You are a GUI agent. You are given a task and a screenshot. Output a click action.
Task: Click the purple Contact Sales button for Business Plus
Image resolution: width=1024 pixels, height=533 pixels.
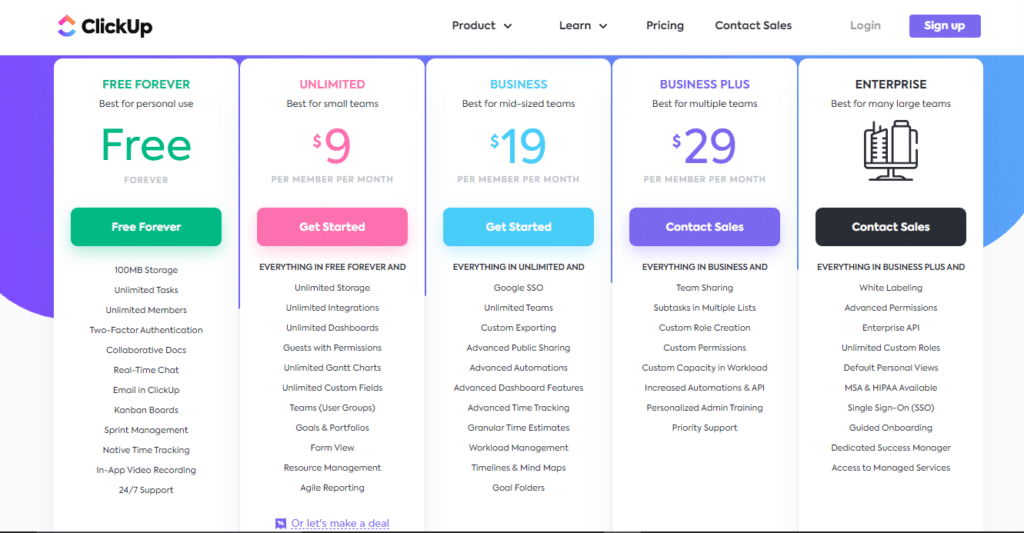pos(705,227)
